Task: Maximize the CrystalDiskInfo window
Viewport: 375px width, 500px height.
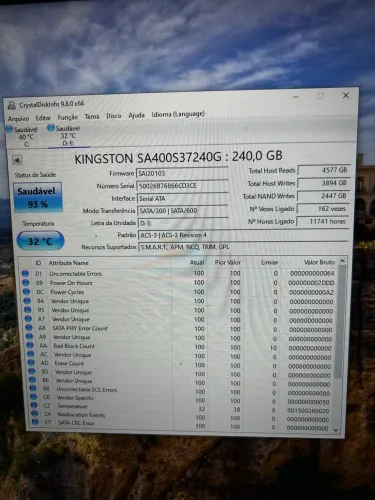Action: [320, 96]
